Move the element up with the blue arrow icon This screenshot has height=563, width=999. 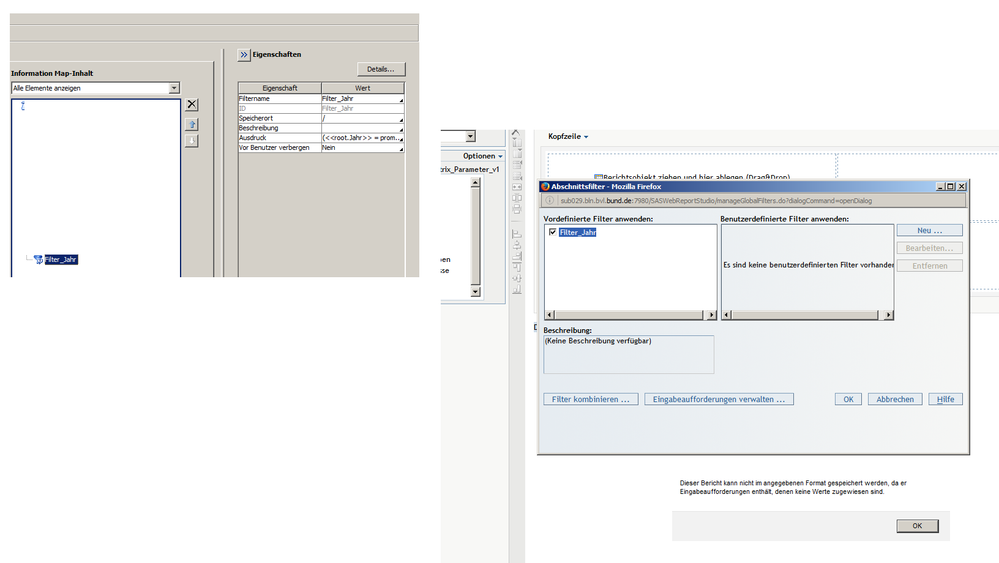pos(192,124)
